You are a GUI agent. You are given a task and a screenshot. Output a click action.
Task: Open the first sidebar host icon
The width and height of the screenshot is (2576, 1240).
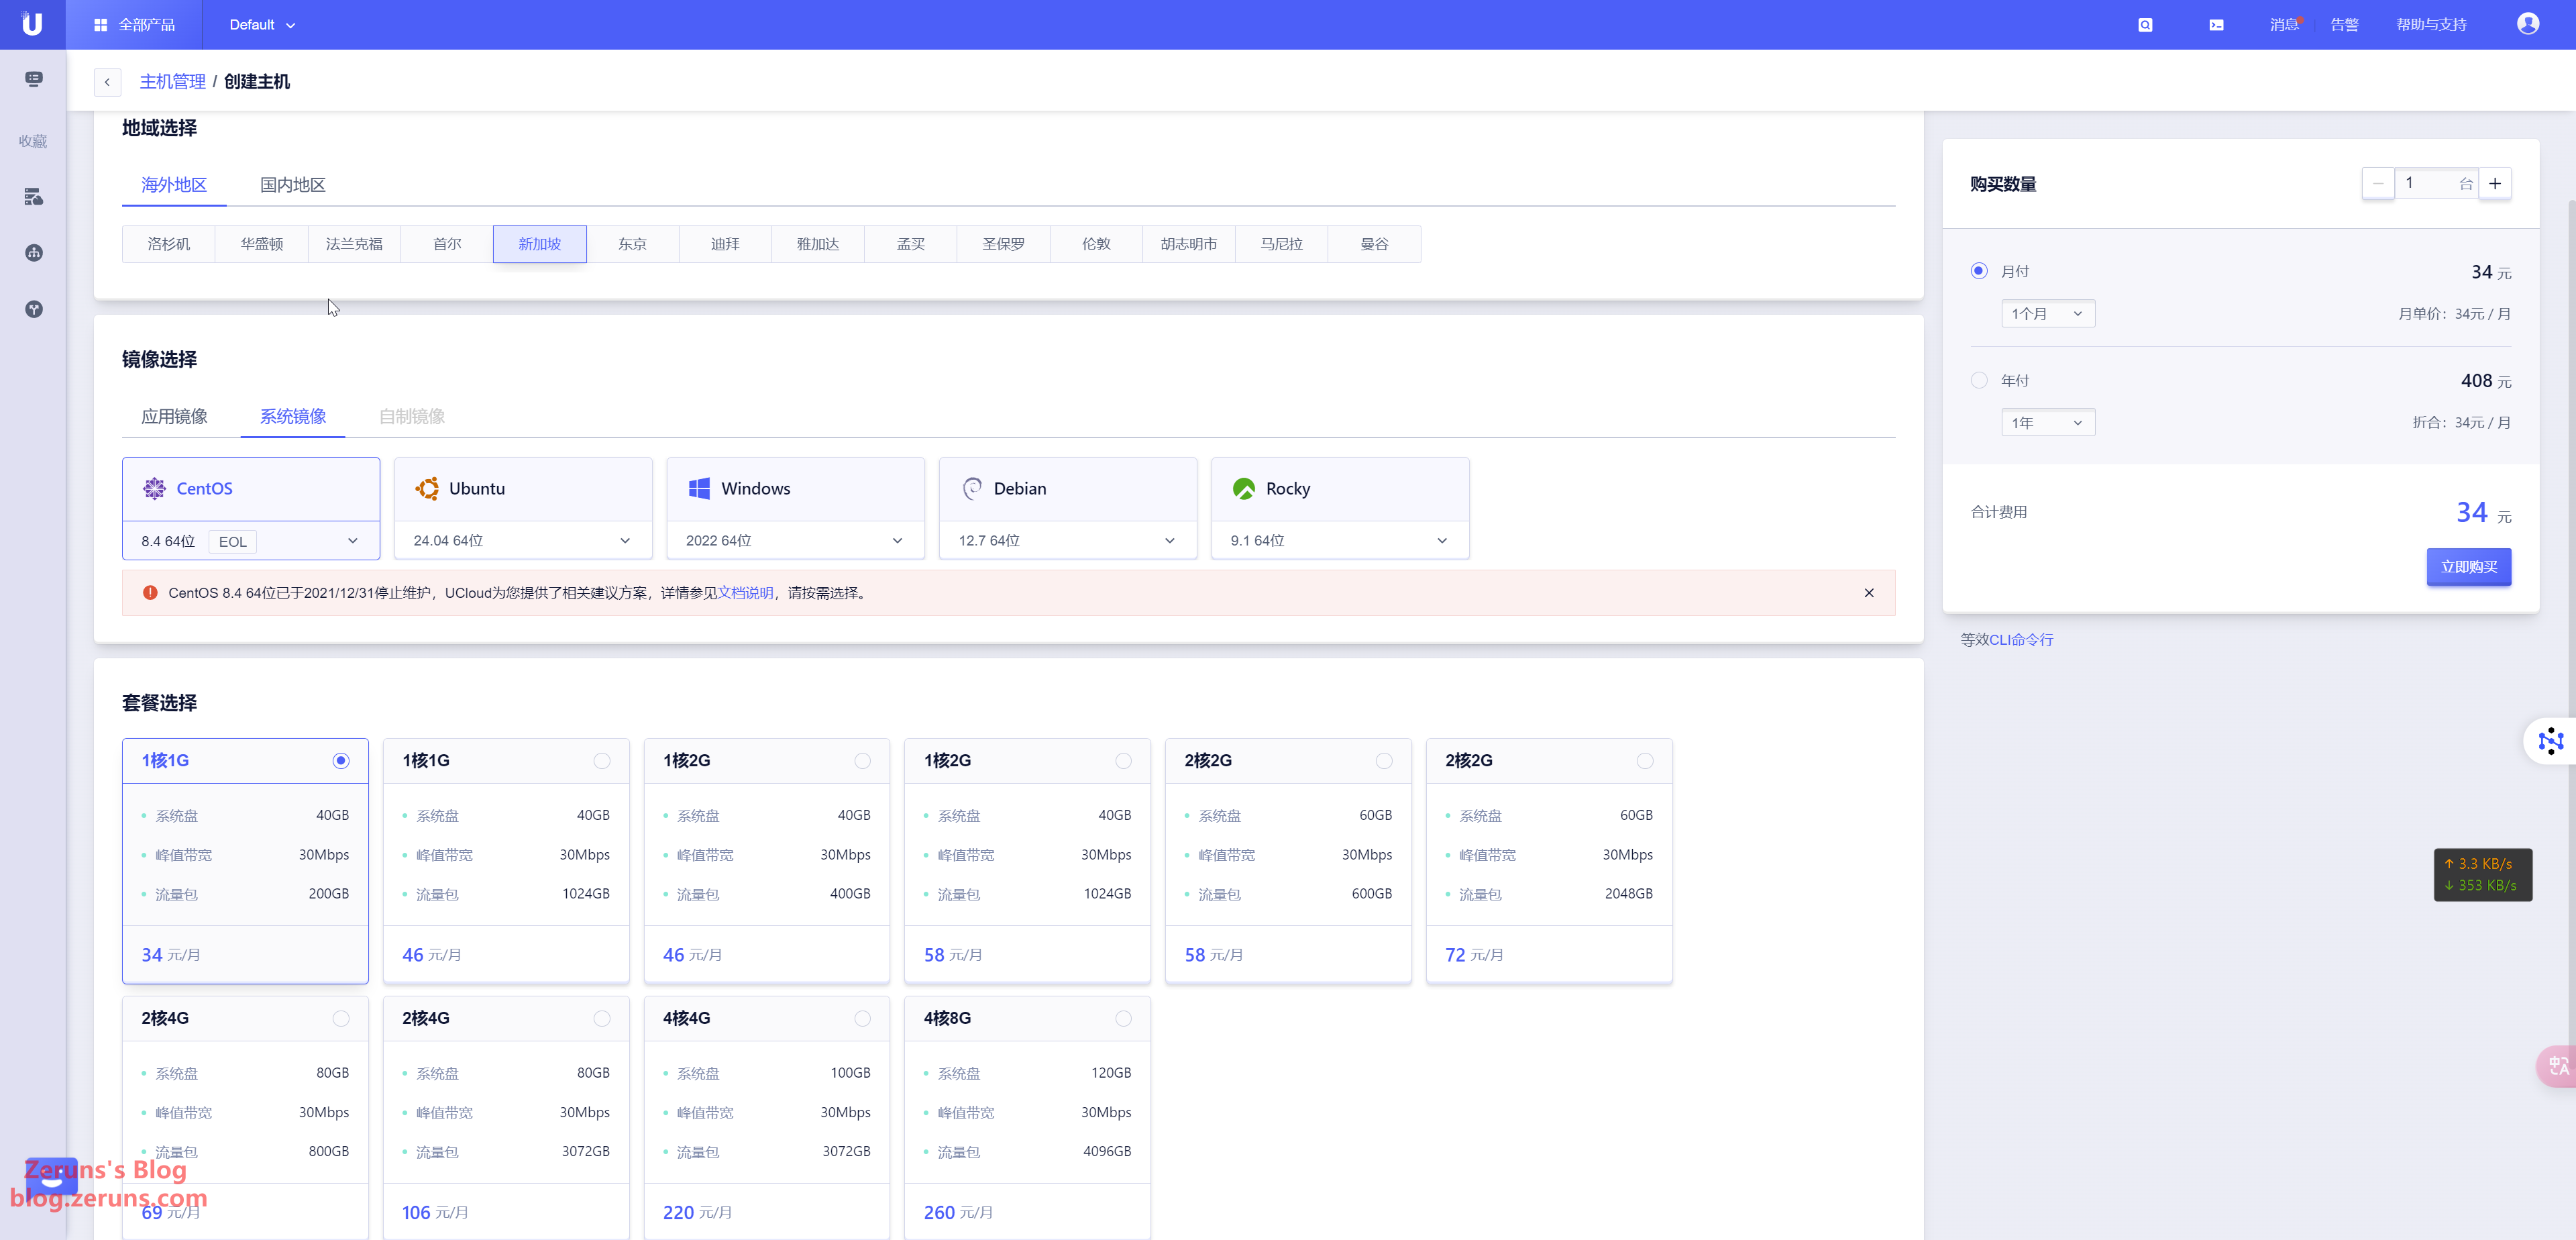[x=34, y=79]
